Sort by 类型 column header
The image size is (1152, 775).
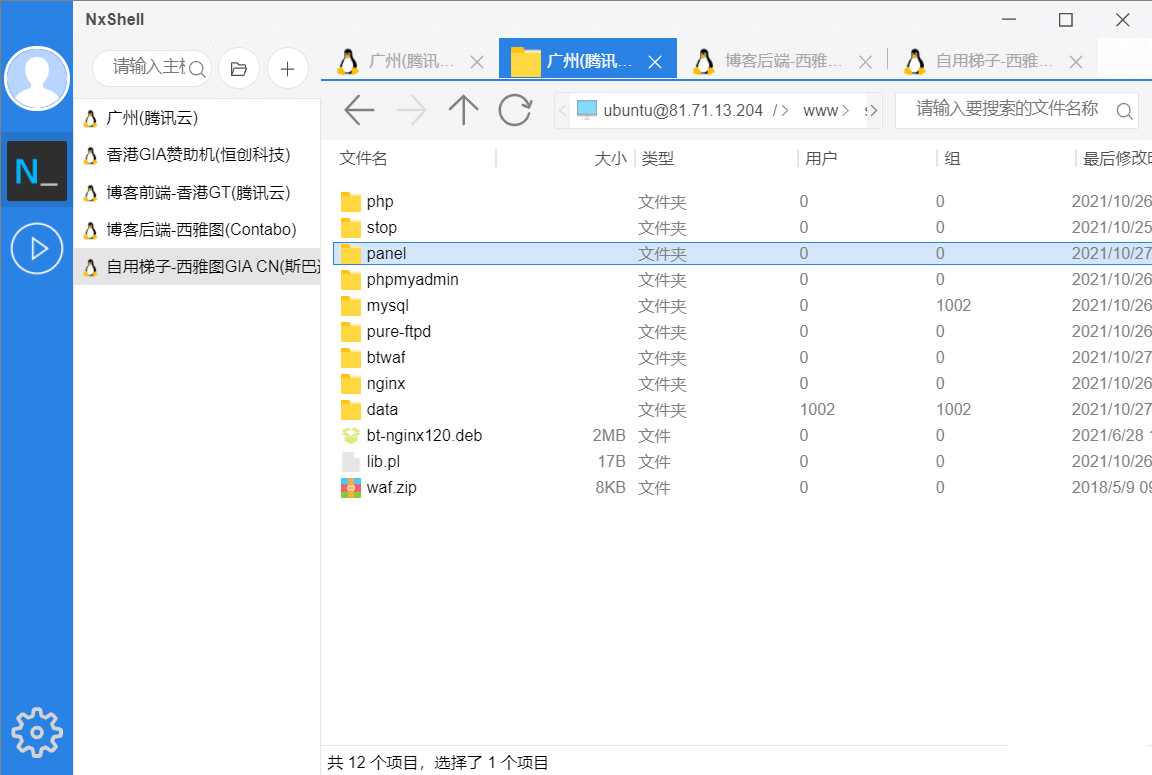(657, 159)
